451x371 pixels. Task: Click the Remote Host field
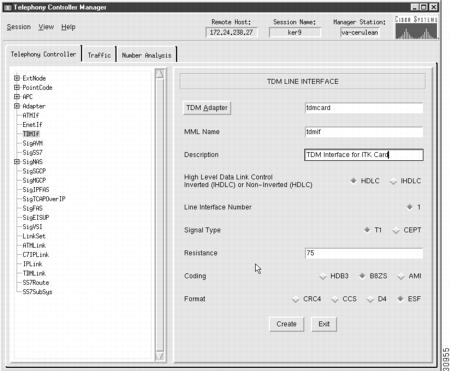(231, 33)
